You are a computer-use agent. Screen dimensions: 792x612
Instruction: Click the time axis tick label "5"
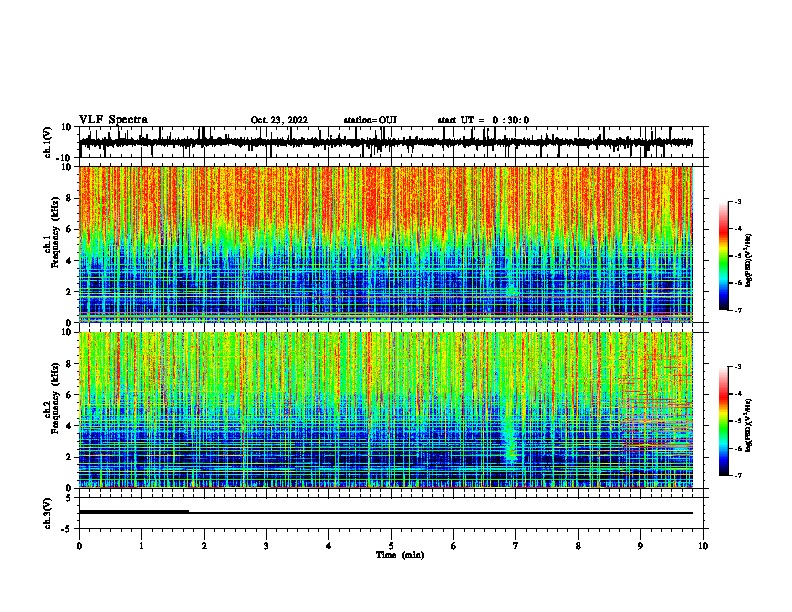click(391, 545)
